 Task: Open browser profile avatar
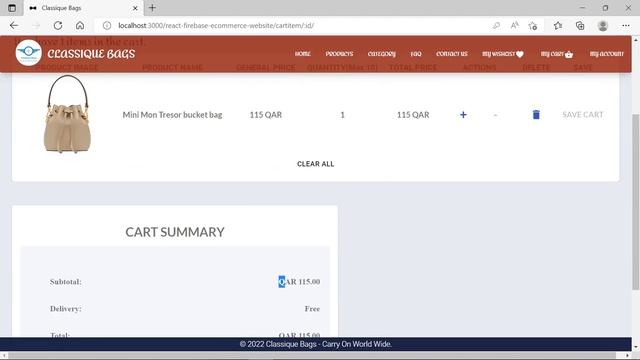click(603, 26)
